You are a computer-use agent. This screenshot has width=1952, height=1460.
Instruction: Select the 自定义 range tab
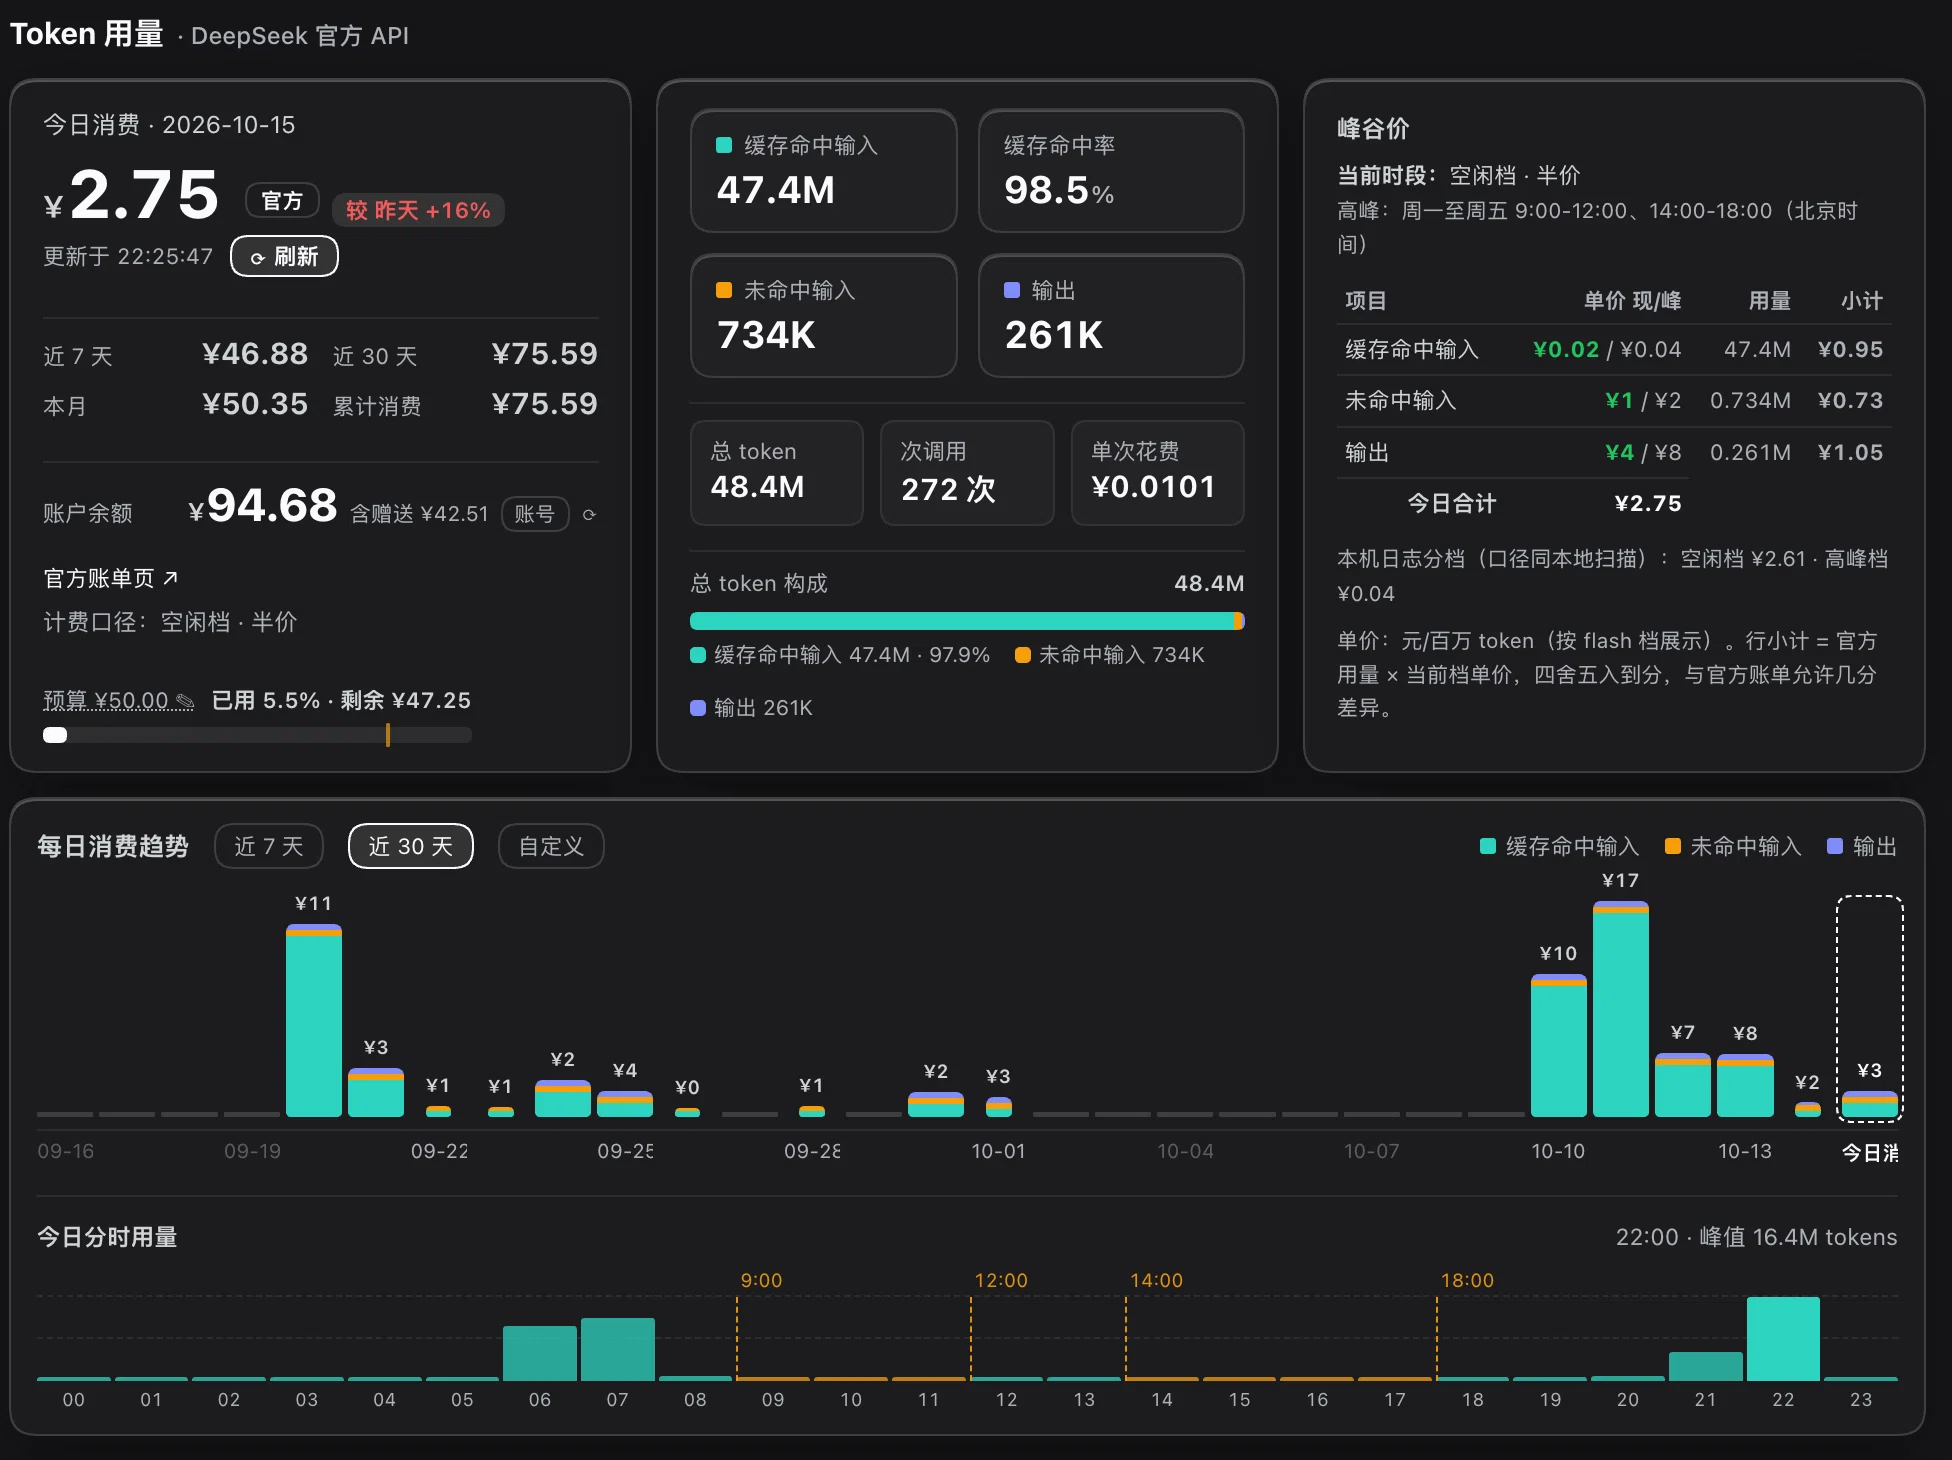(551, 846)
